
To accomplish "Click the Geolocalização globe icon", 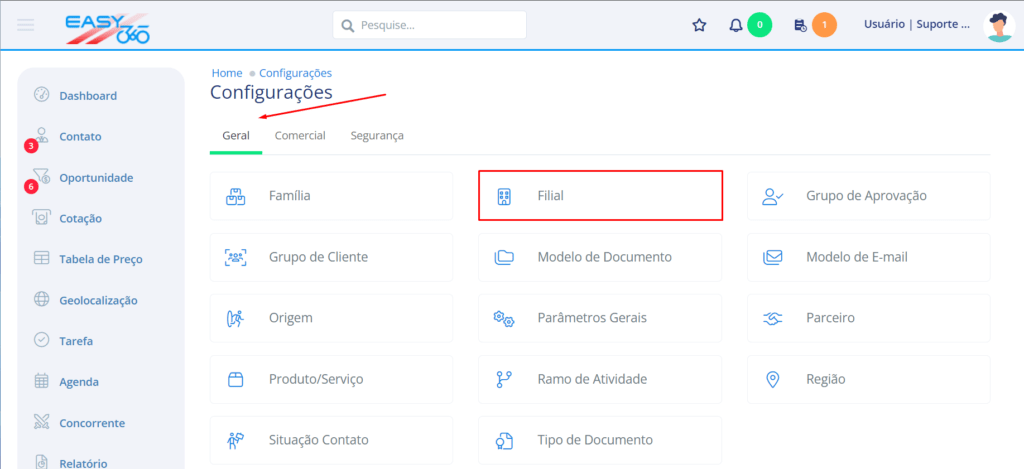I will (x=41, y=299).
